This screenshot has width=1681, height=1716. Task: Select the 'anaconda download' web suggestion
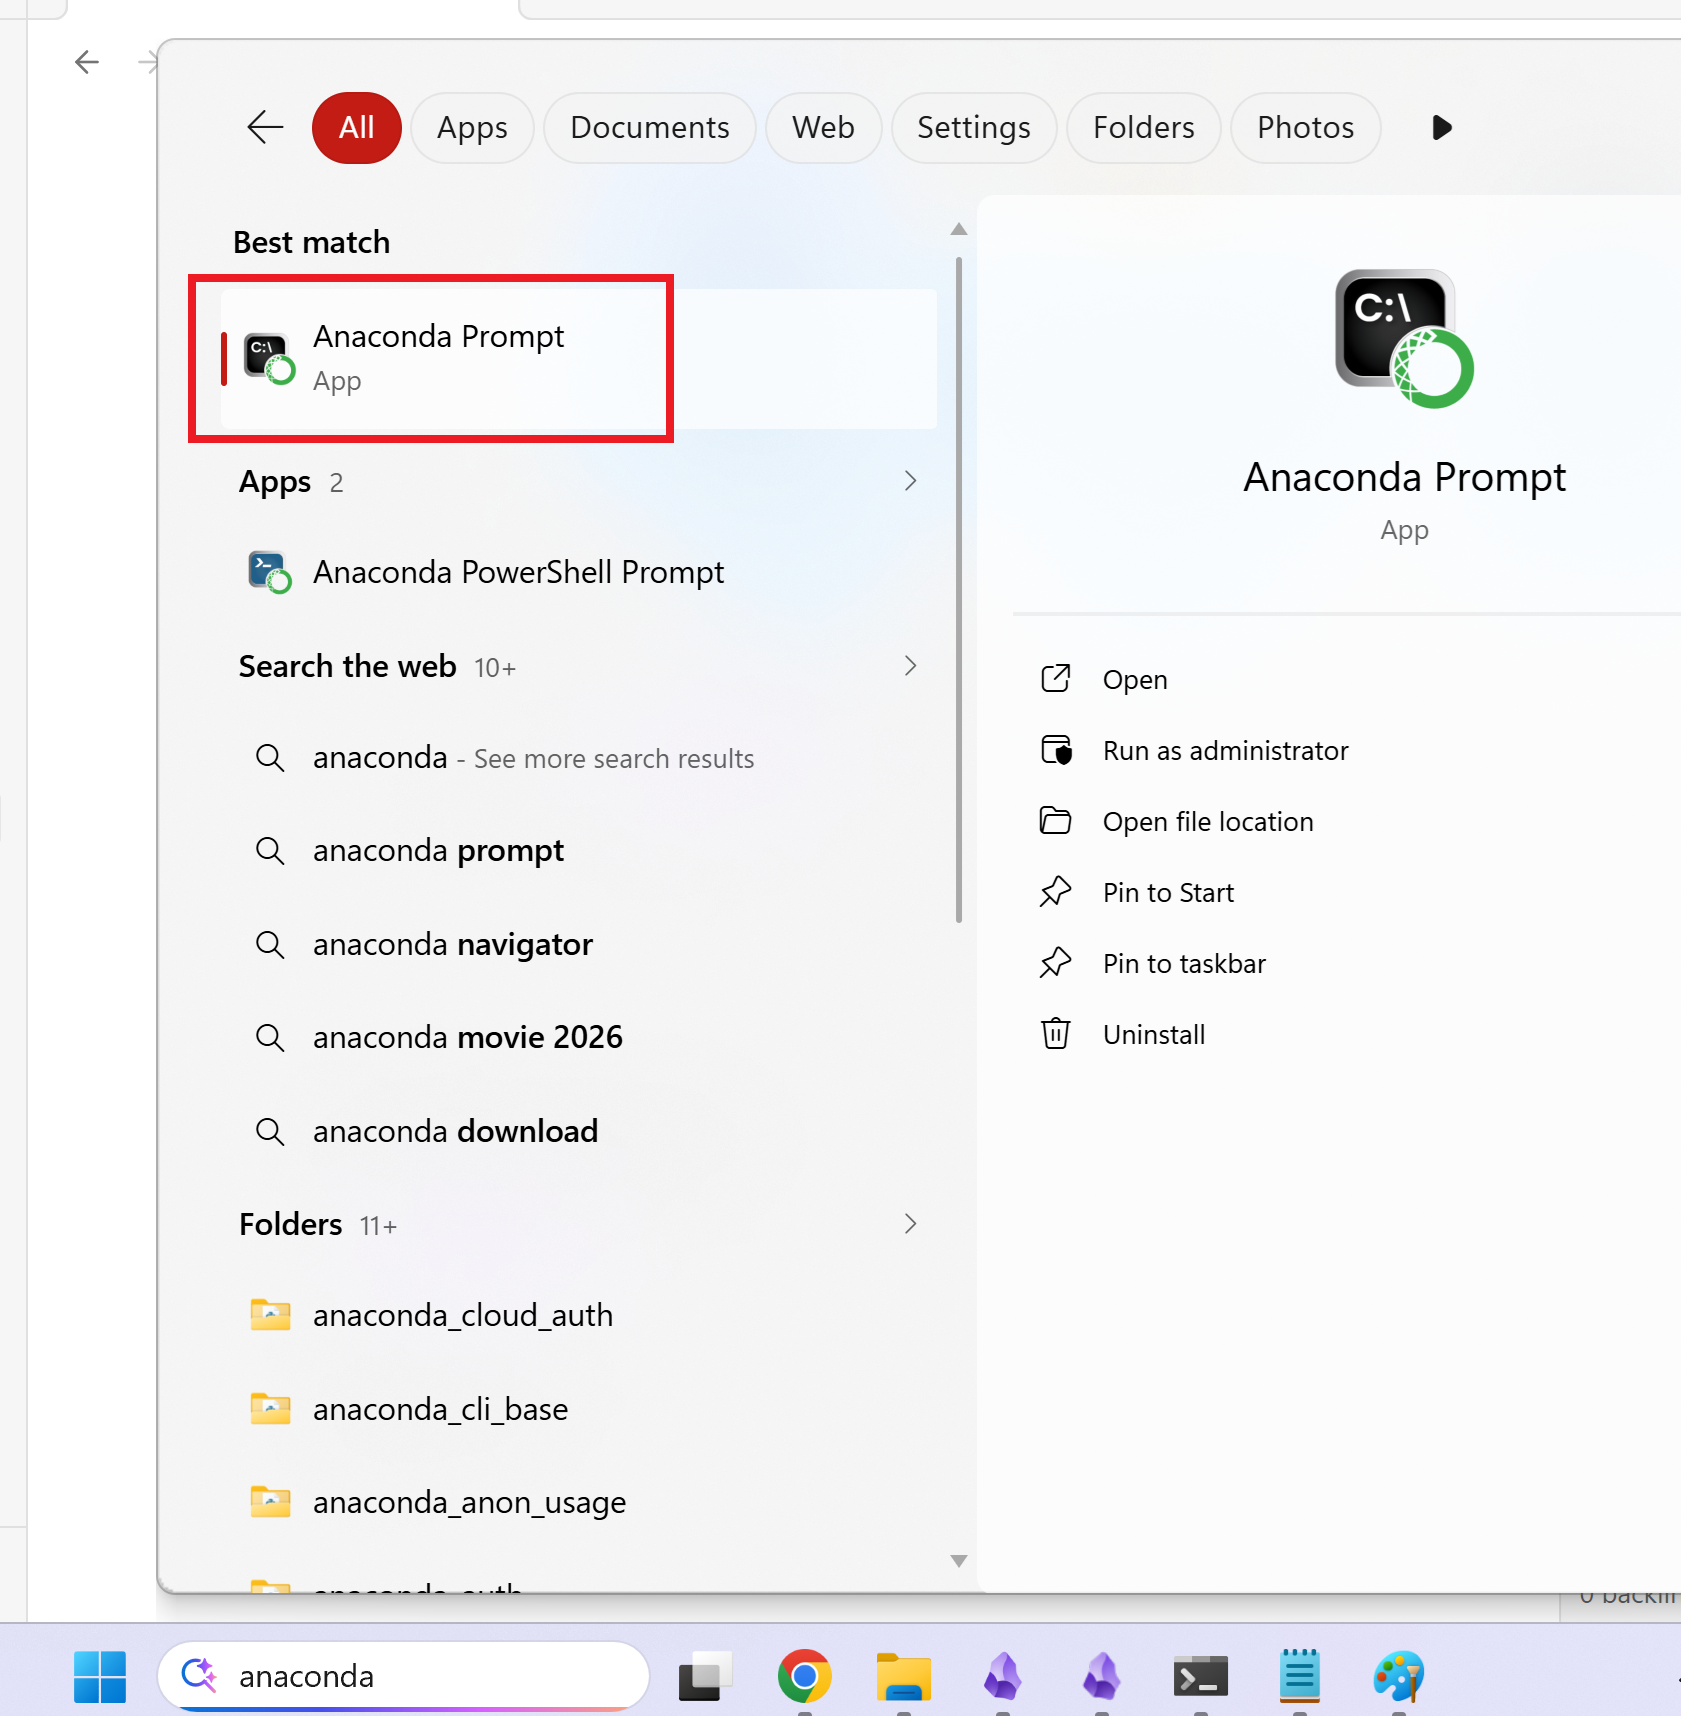(x=579, y=1132)
